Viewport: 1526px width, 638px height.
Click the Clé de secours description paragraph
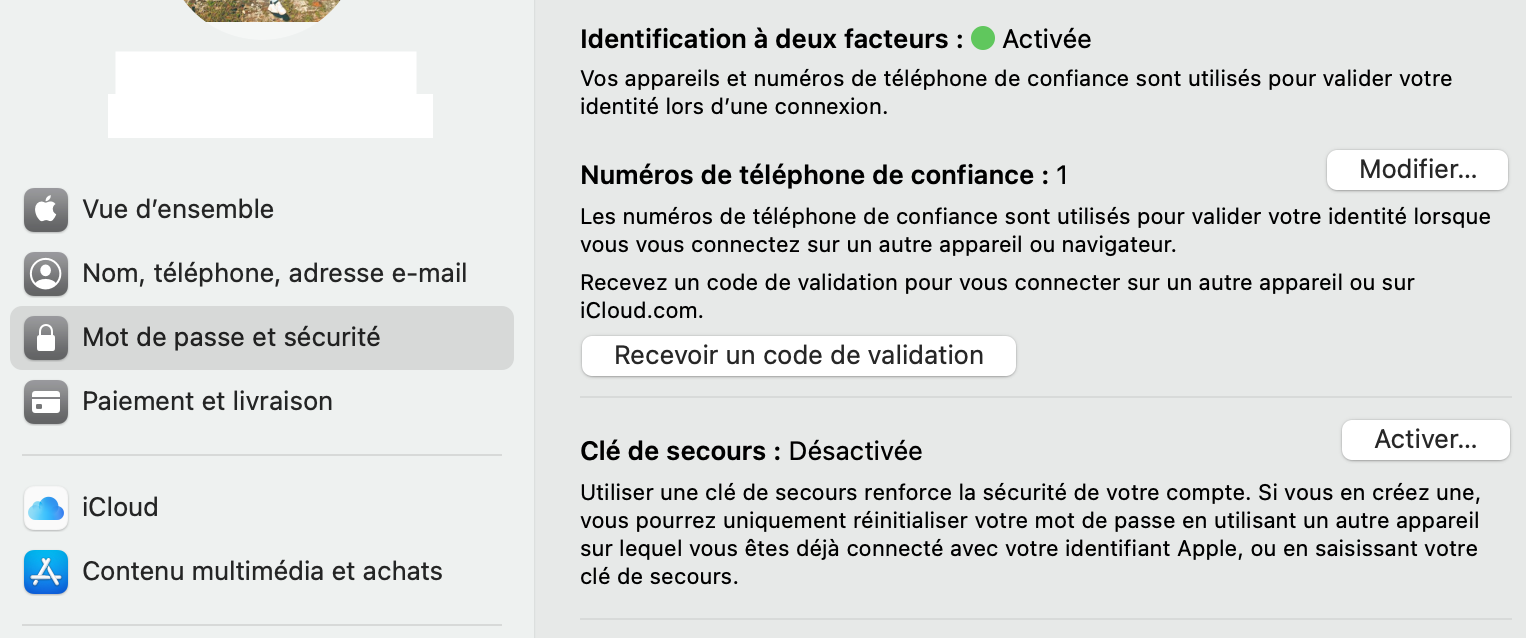pyautogui.click(x=1029, y=535)
